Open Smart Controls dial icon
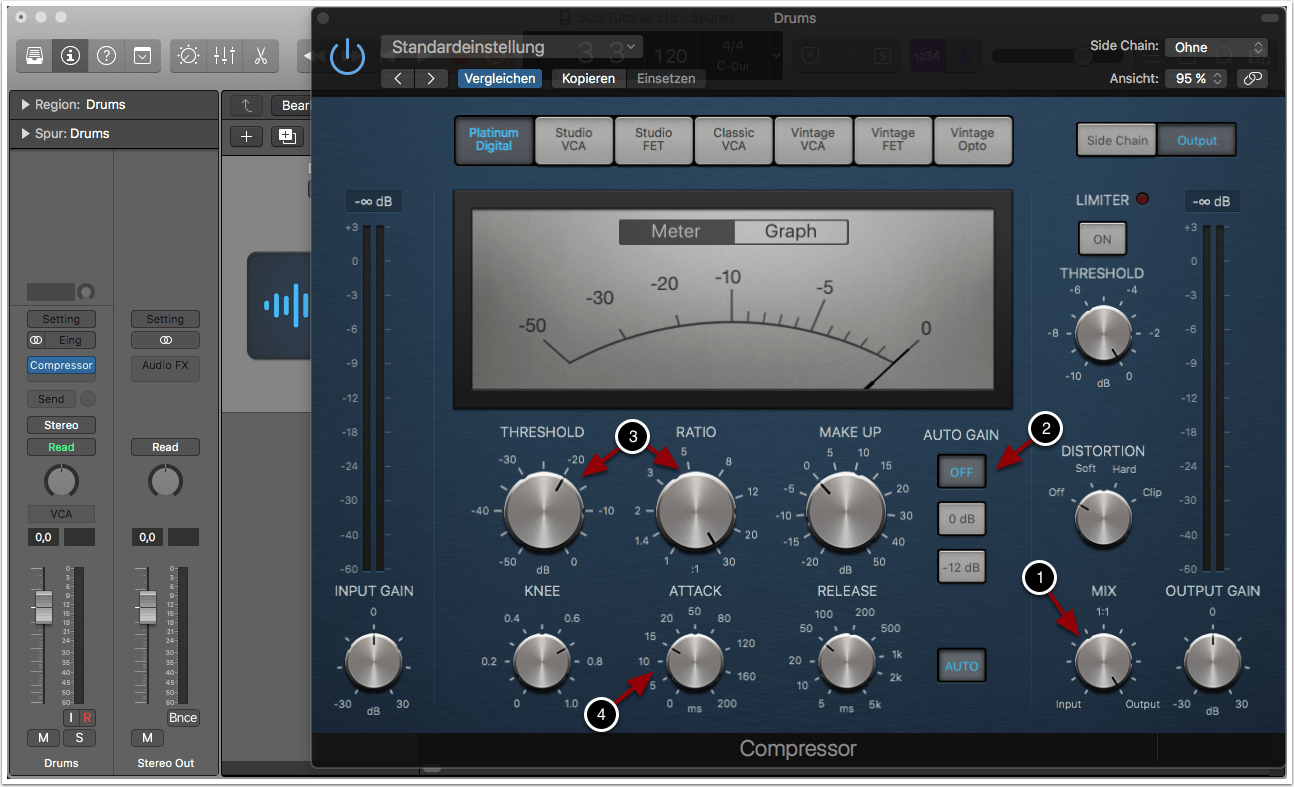 (188, 56)
